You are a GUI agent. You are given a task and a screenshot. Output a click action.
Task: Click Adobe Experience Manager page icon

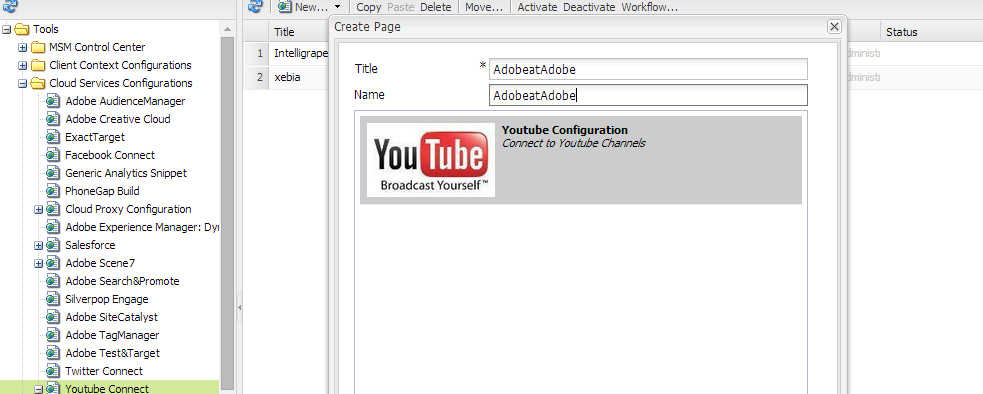click(x=53, y=227)
